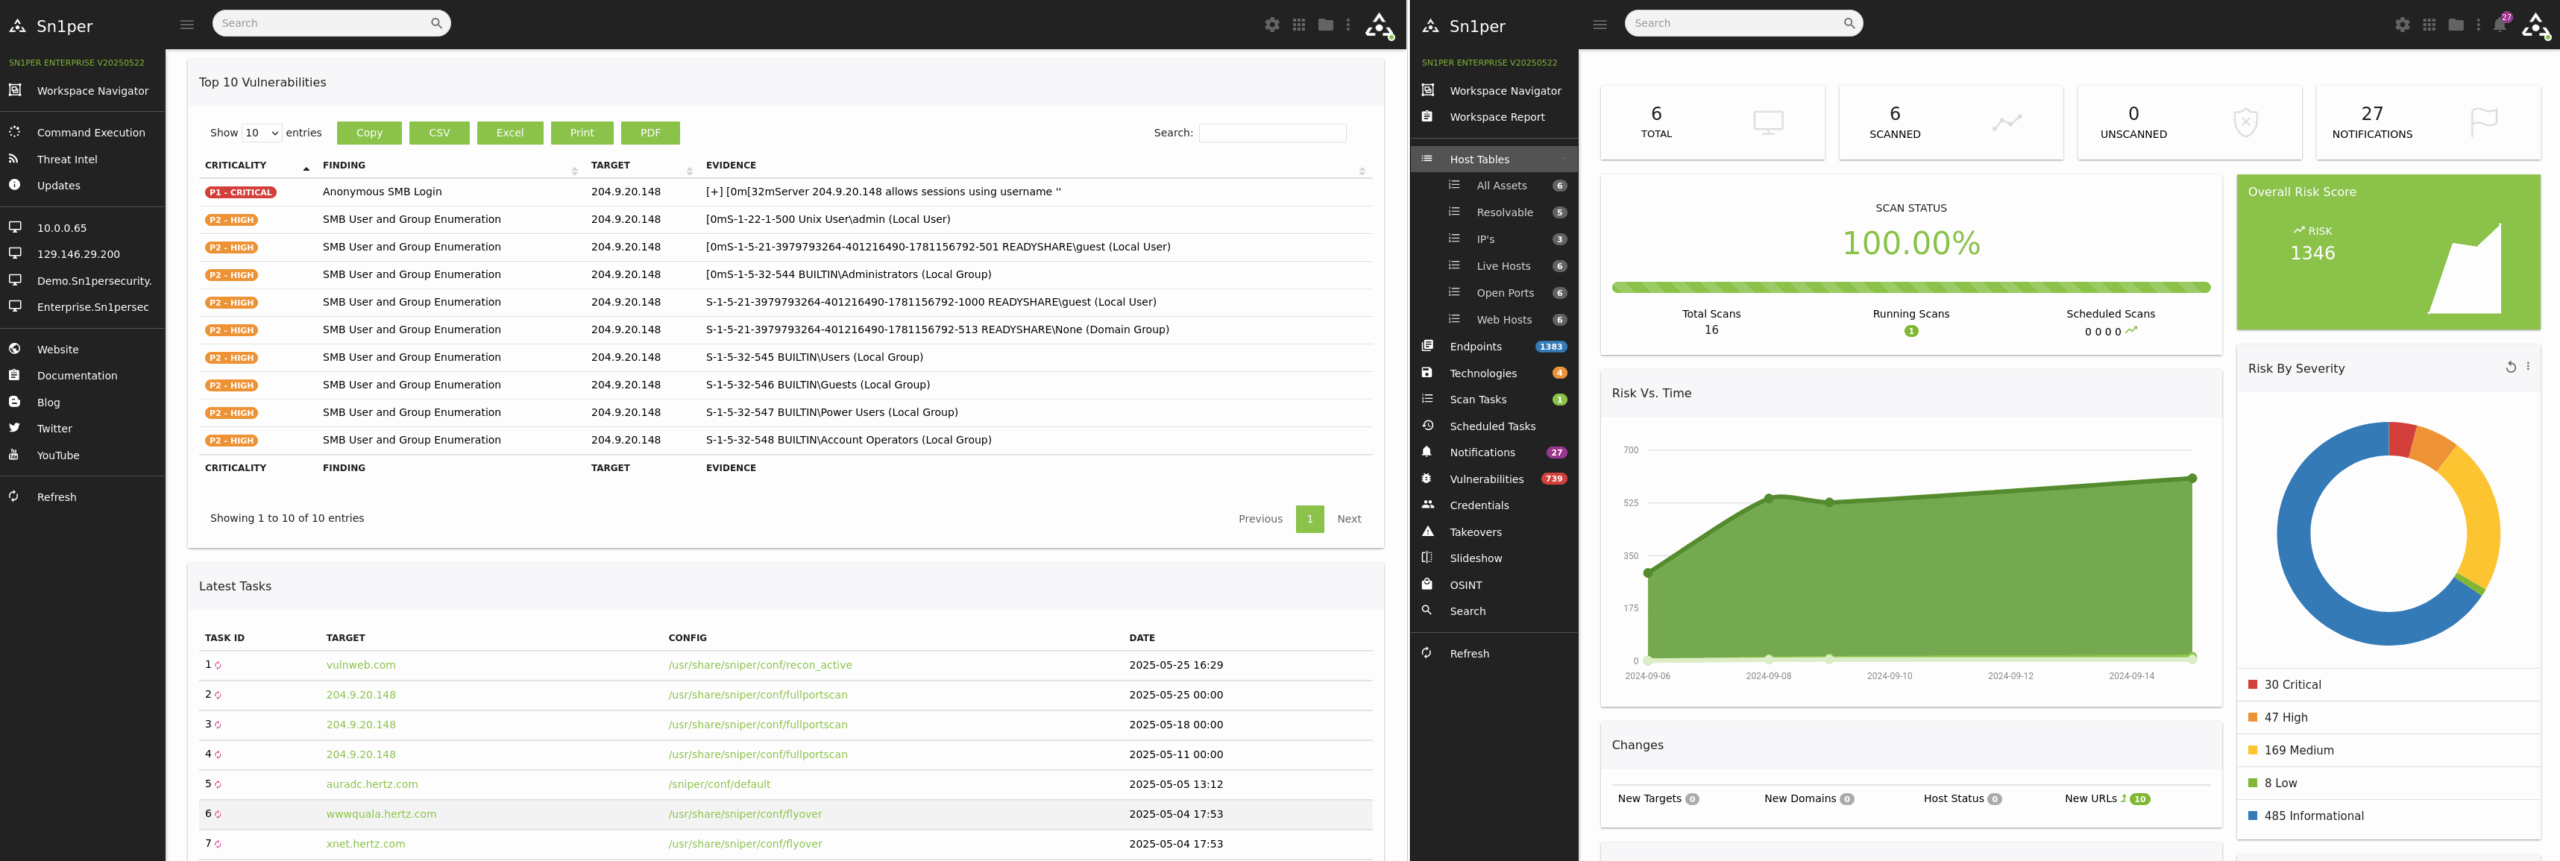Image resolution: width=2560 pixels, height=861 pixels.
Task: Open Resolvable under Host Tables
Action: click(1504, 213)
